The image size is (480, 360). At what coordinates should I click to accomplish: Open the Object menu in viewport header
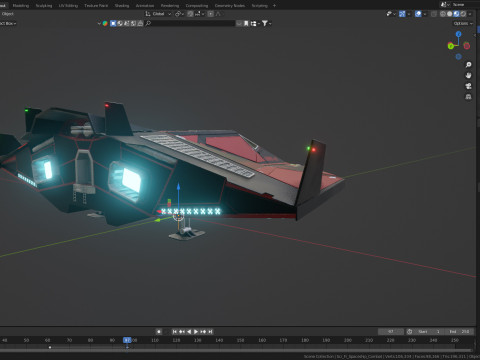(7, 14)
